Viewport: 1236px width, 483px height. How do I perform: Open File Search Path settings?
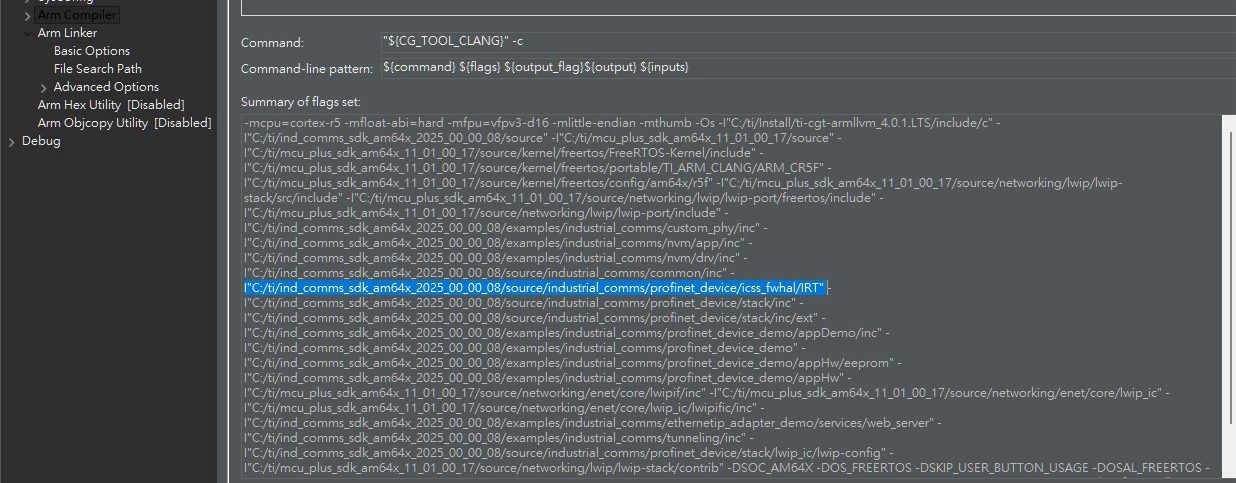[98, 69]
